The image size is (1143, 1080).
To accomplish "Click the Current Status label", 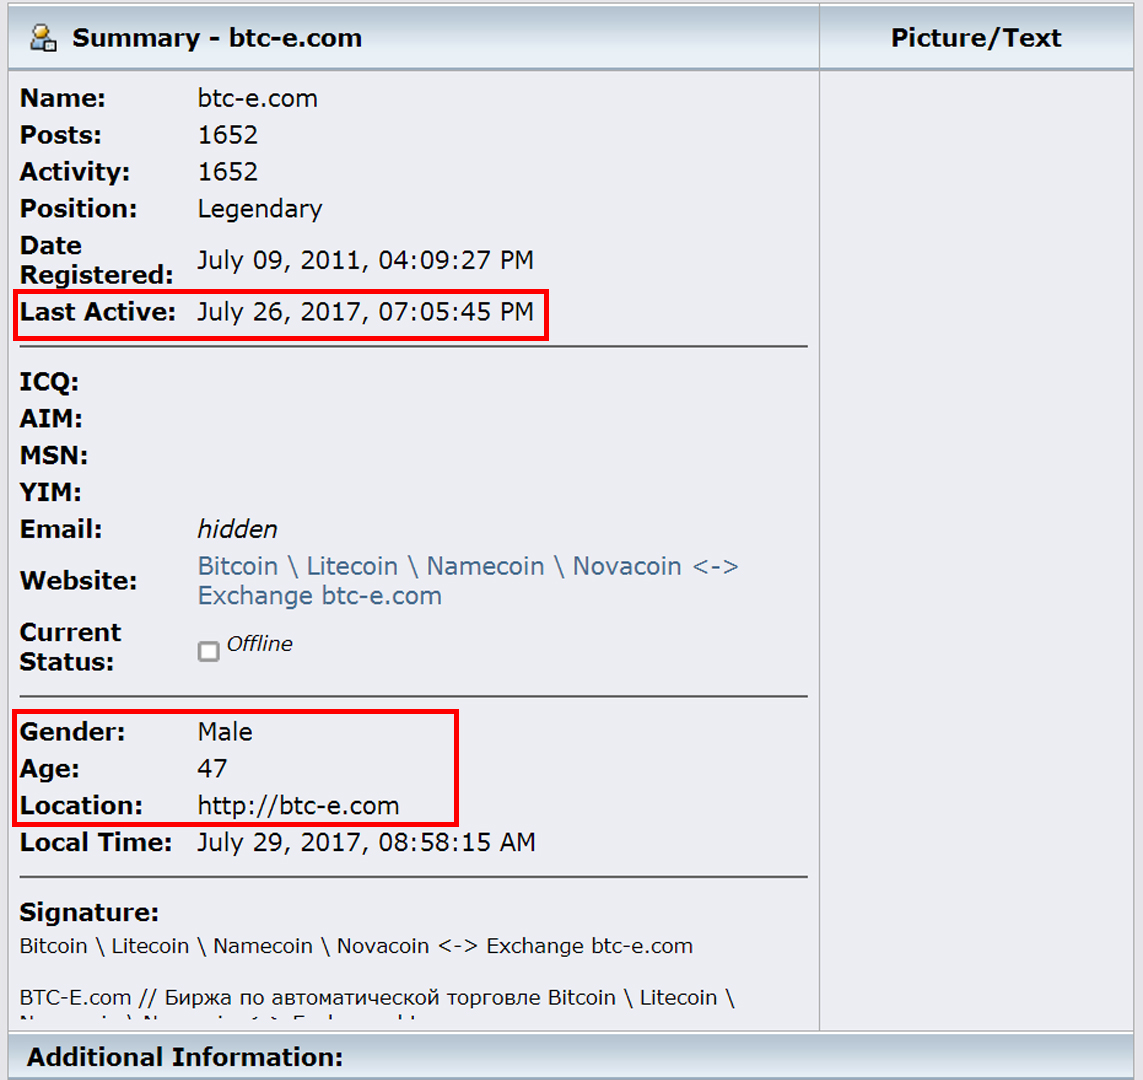I will (x=71, y=647).
